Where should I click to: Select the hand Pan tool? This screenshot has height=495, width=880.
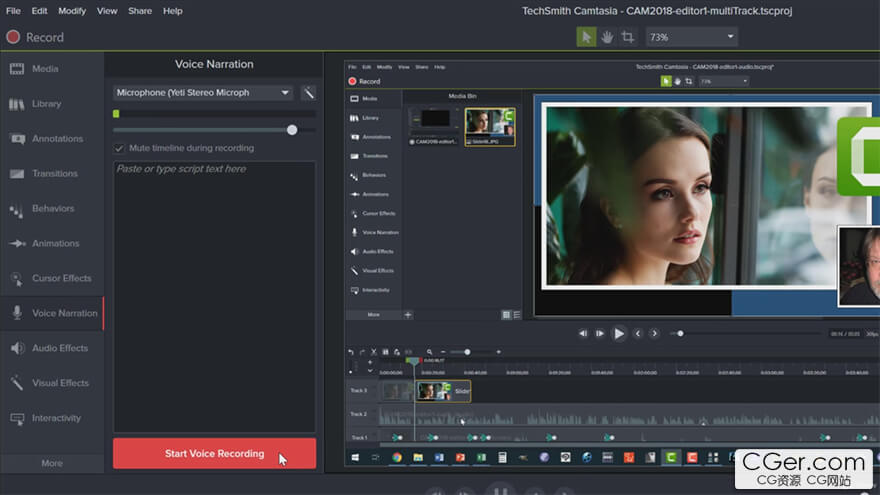(x=607, y=37)
